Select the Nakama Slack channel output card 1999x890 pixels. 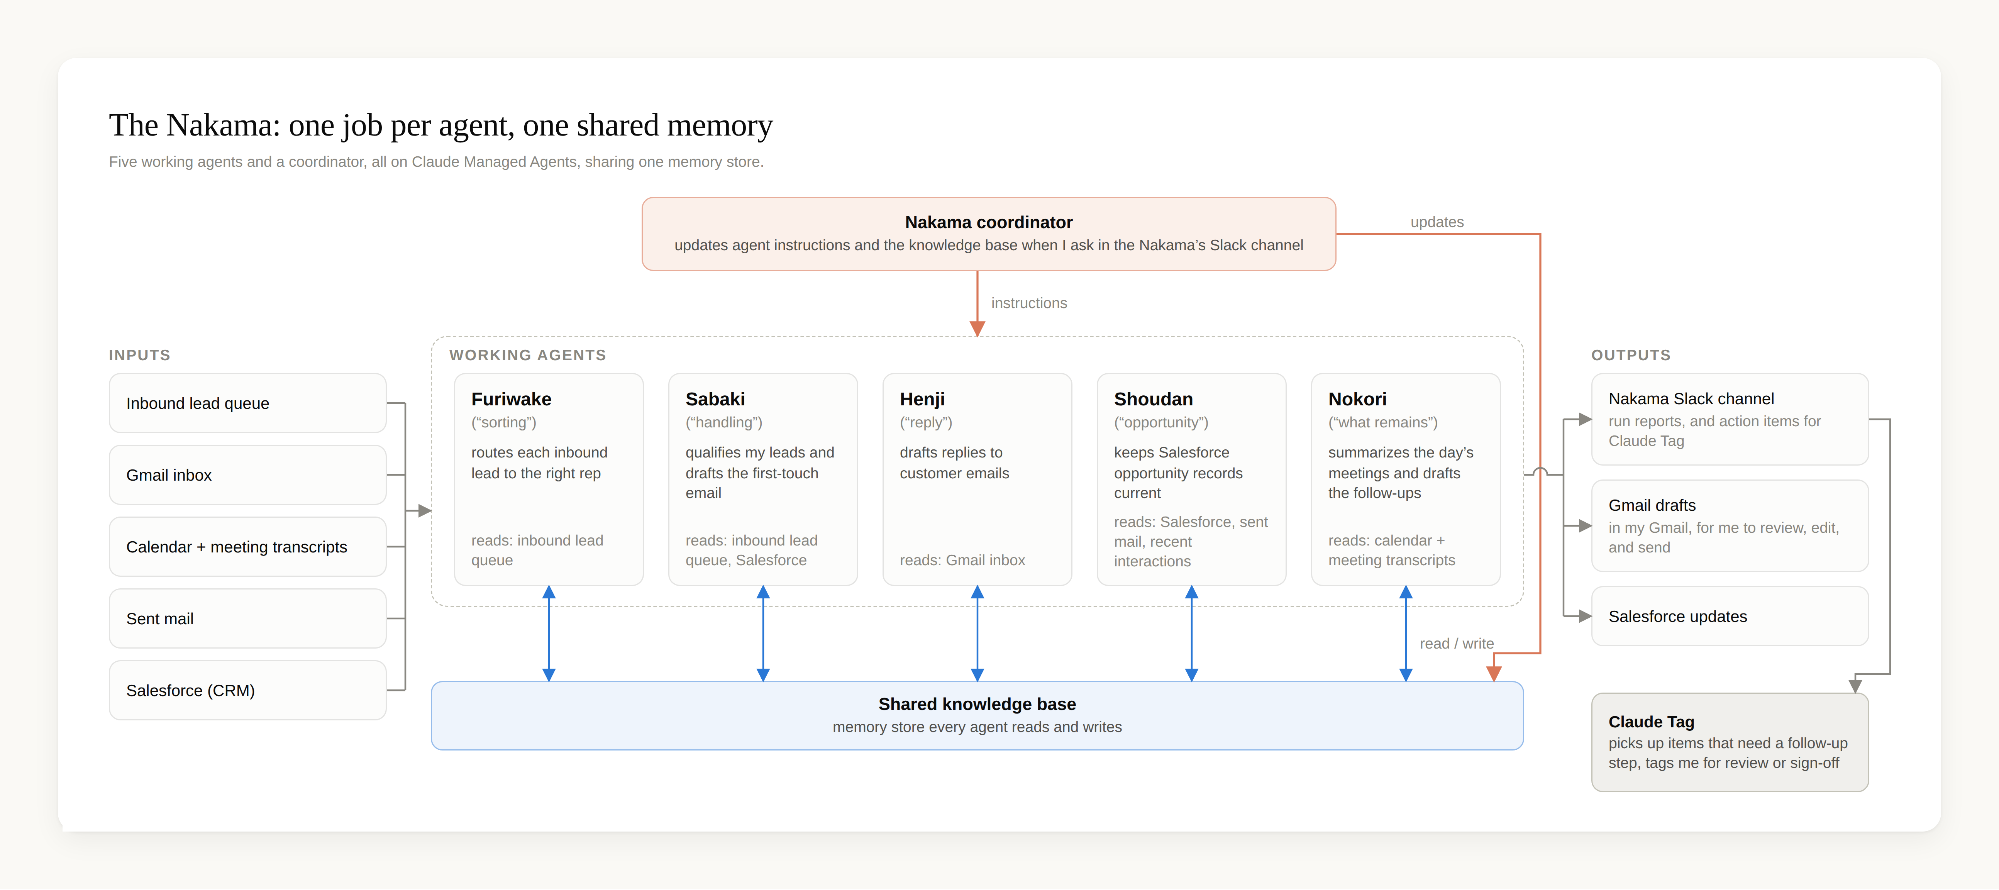coord(1730,419)
